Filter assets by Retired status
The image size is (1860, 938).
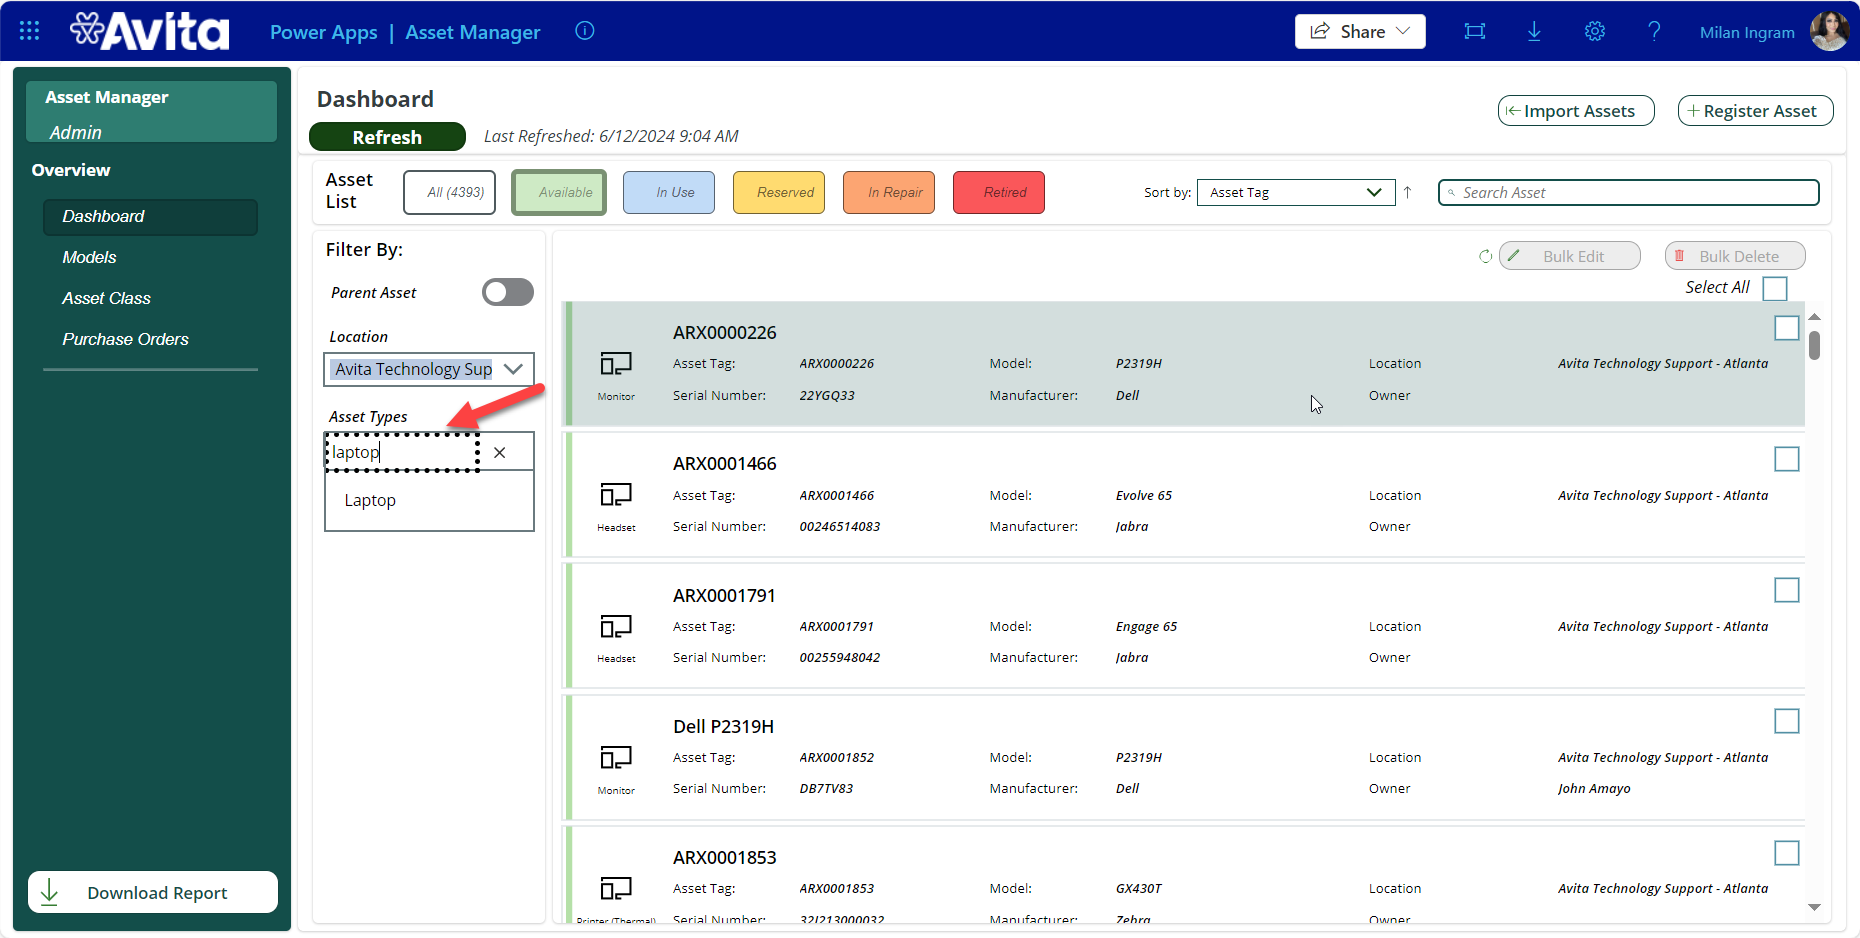(x=999, y=192)
